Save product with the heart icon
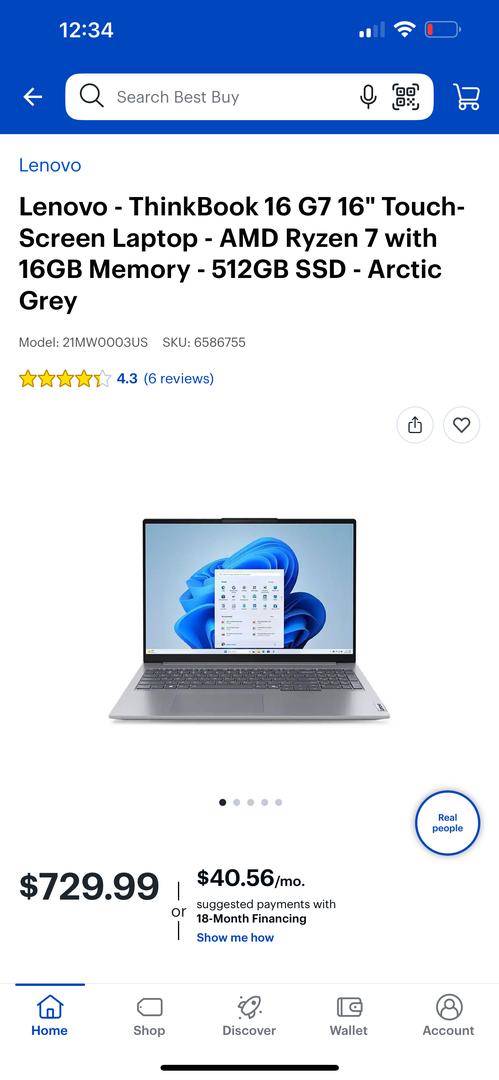499x1080 pixels. click(x=461, y=425)
